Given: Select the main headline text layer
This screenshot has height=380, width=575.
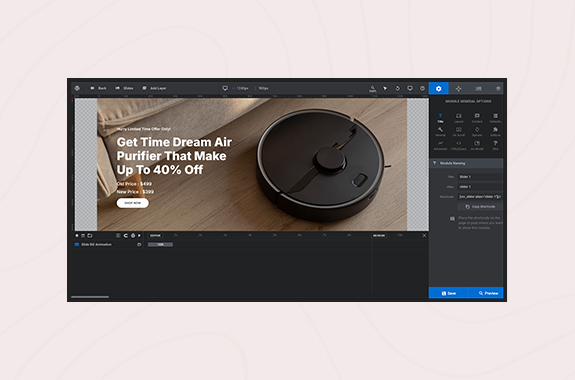Looking at the screenshot, I should pos(174,156).
